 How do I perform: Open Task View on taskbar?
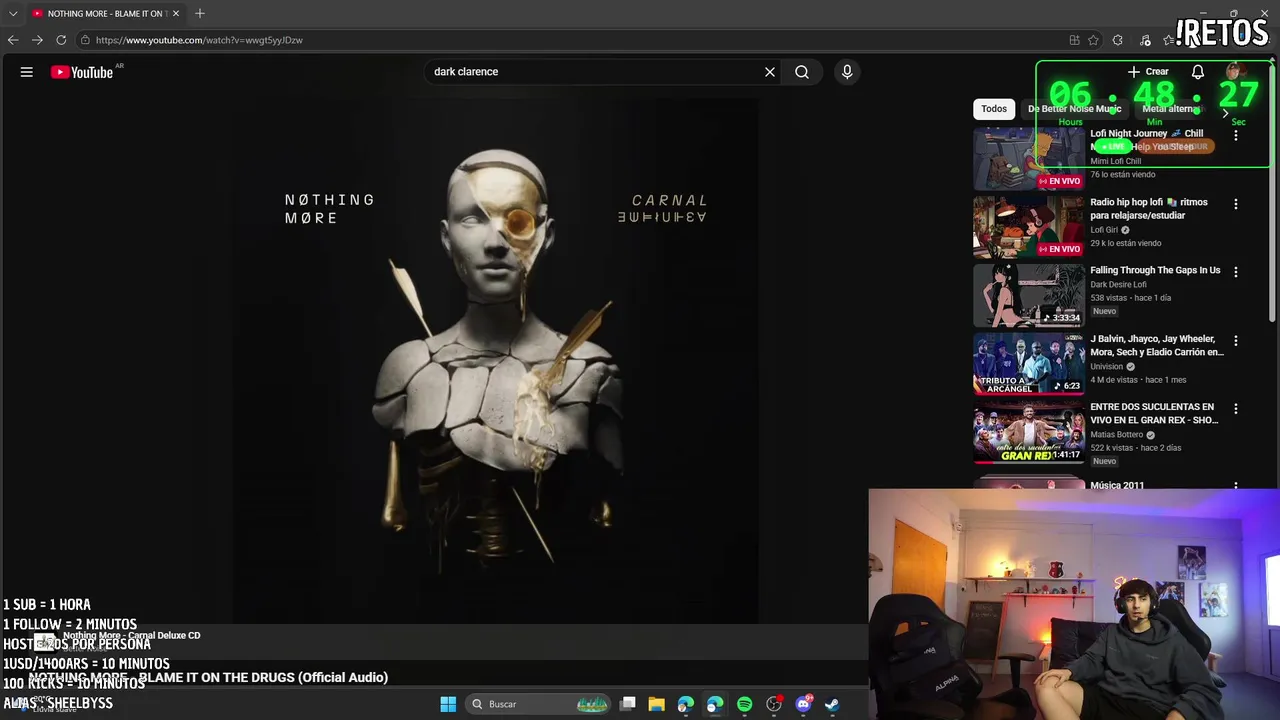coord(628,704)
